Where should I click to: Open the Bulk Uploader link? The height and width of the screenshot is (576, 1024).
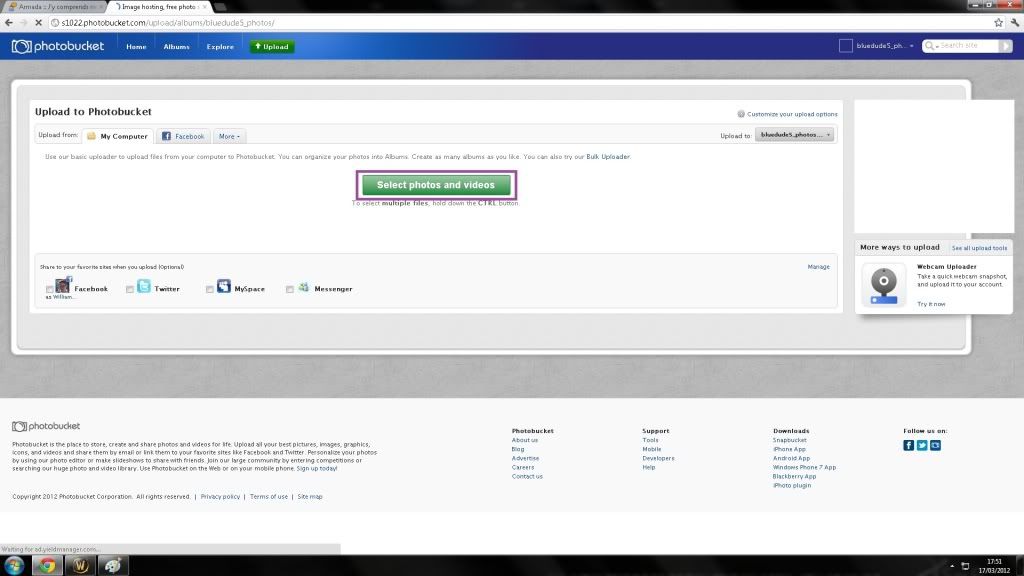(x=608, y=157)
